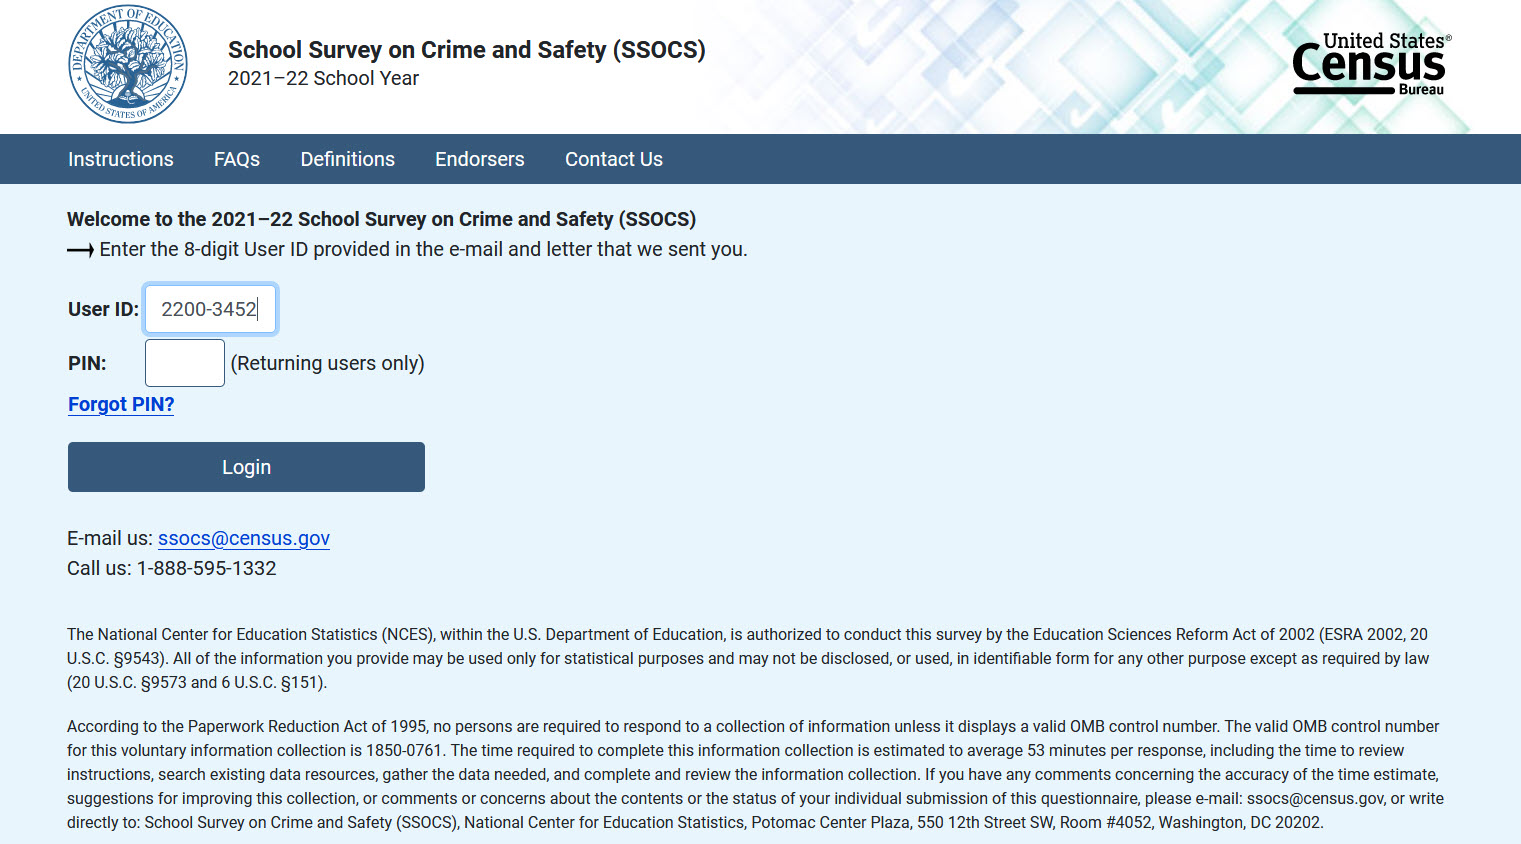Click the United States Census Bureau logo
This screenshot has width=1521, height=844.
[x=1370, y=64]
